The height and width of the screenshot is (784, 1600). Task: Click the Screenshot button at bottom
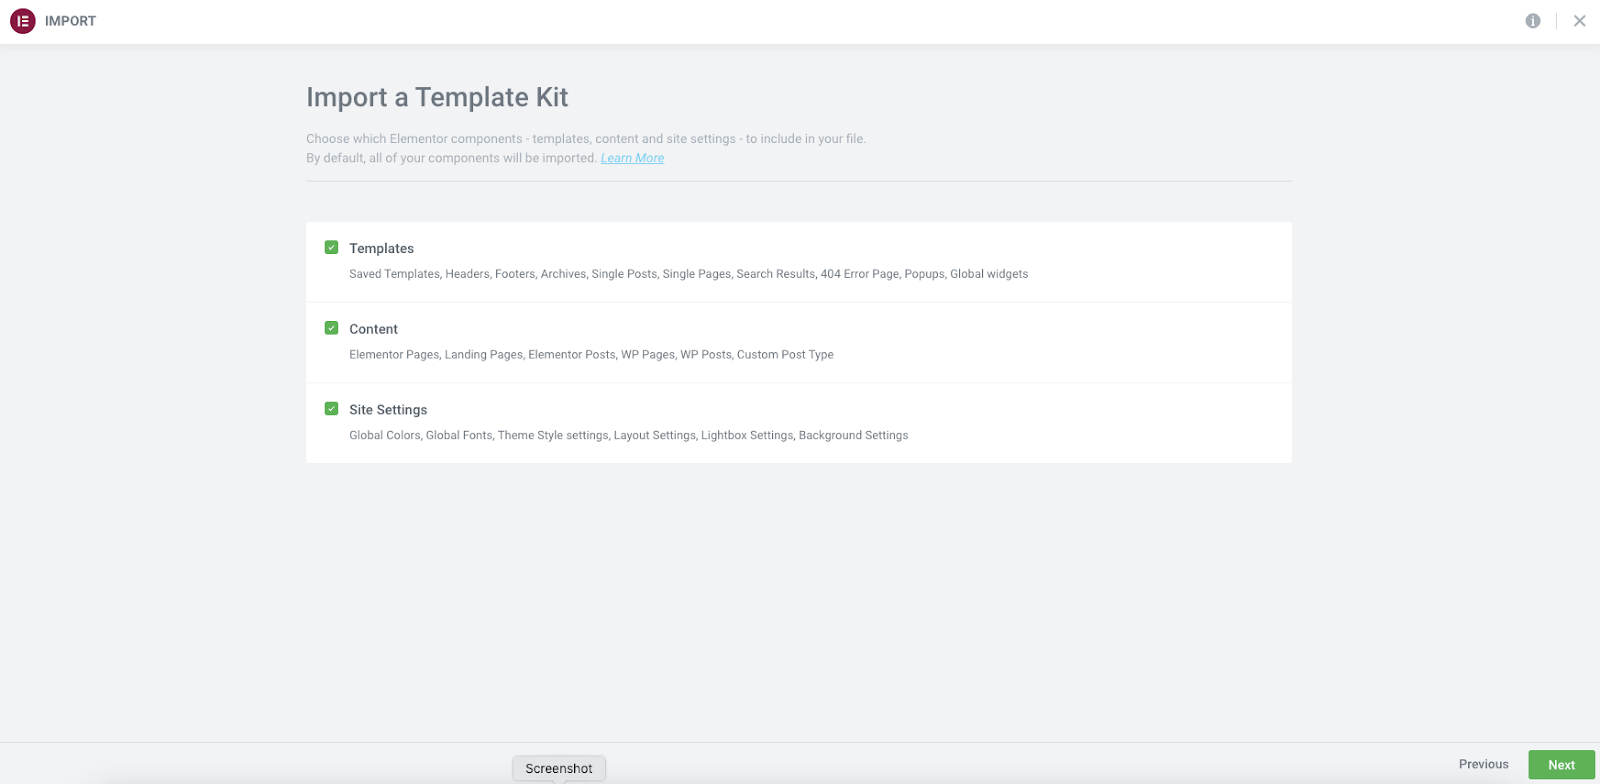pyautogui.click(x=559, y=768)
